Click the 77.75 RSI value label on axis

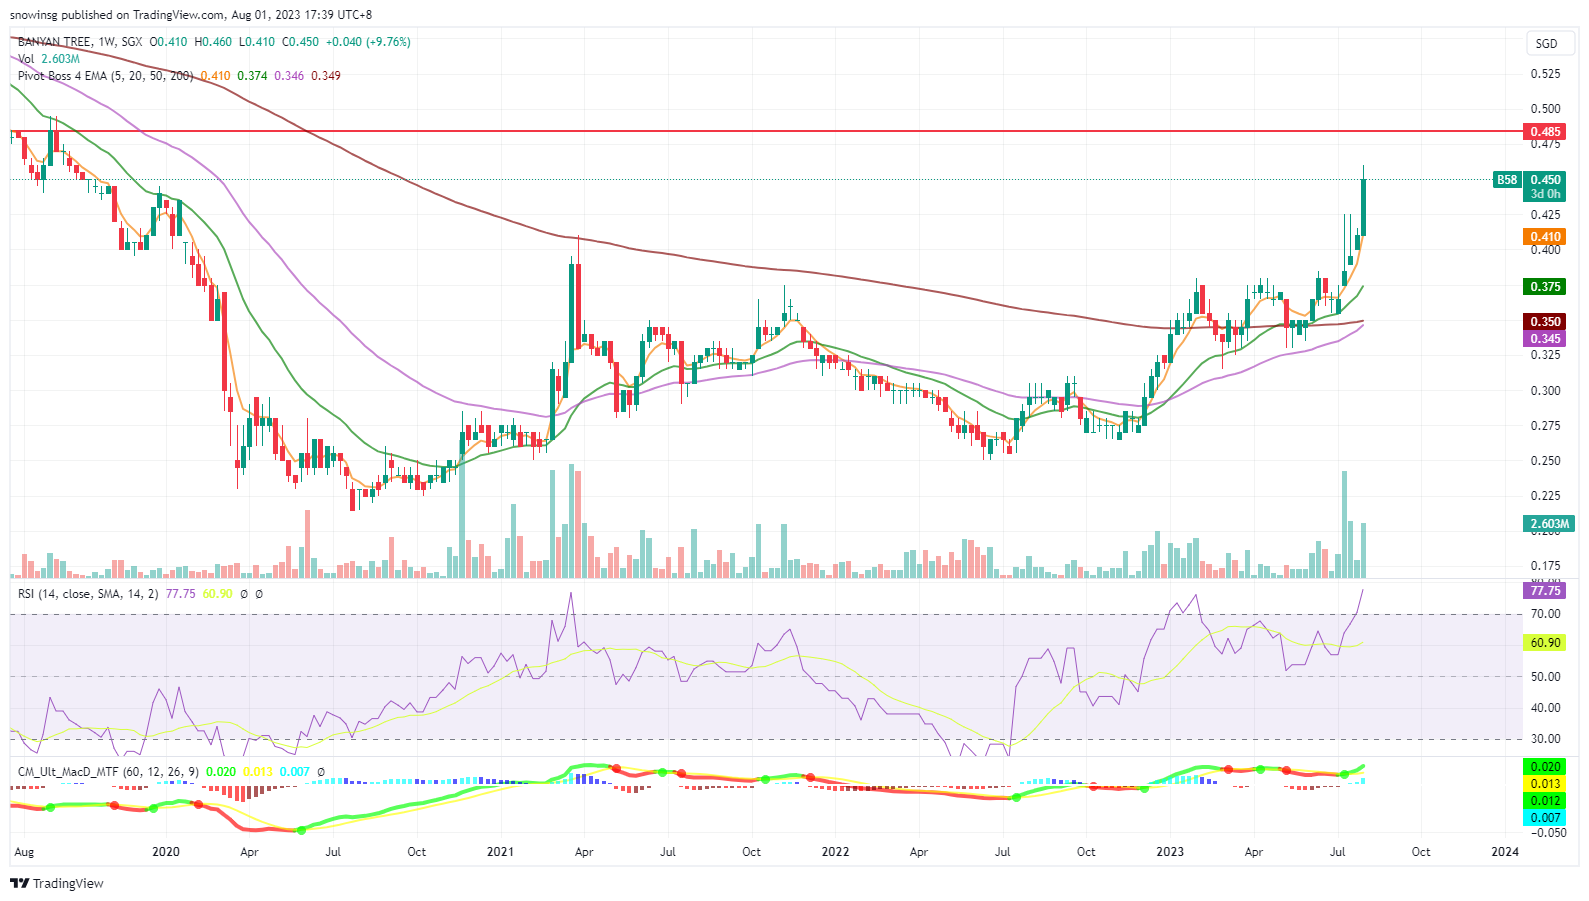pyautogui.click(x=1545, y=591)
